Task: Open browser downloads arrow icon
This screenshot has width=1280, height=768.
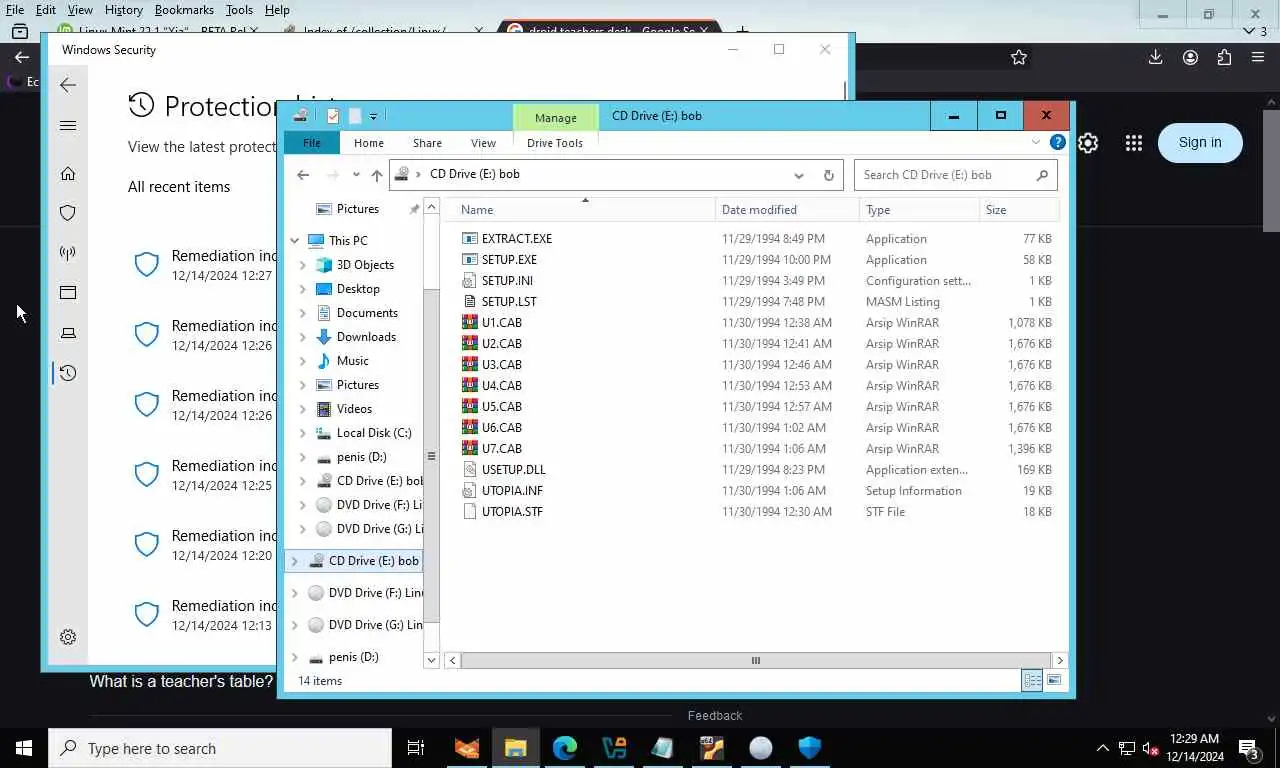Action: point(1155,58)
